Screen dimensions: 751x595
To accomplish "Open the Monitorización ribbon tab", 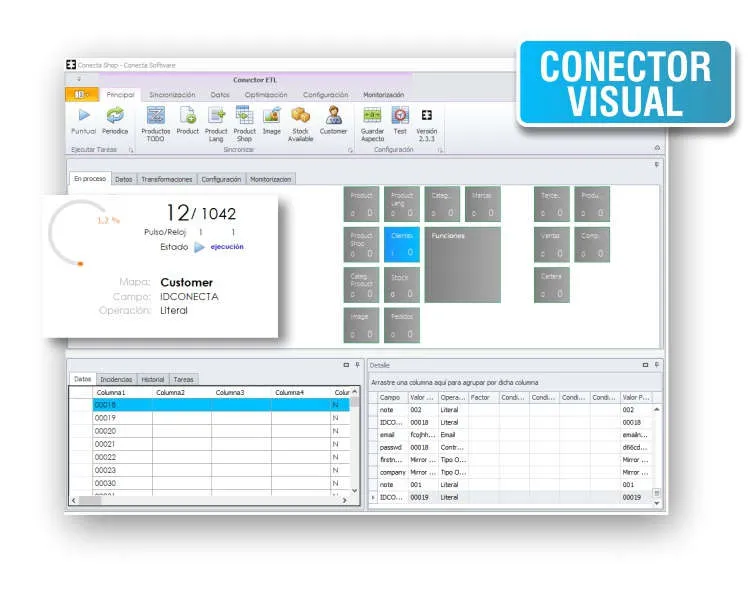I will click(384, 95).
